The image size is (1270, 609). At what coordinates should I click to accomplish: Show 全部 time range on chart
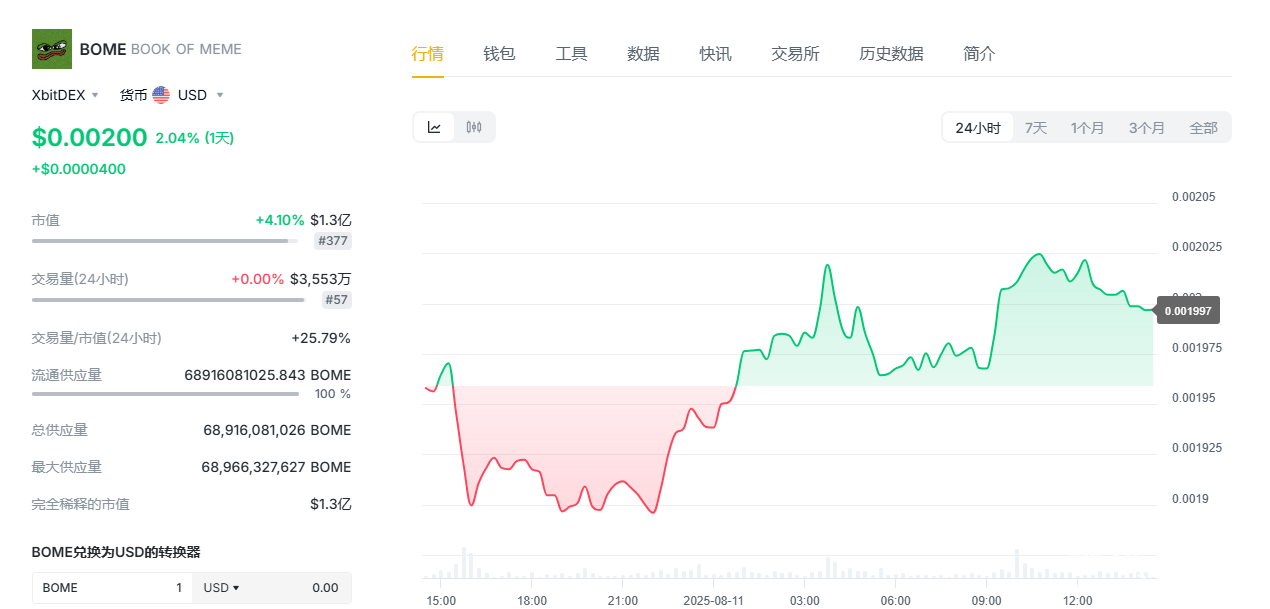pyautogui.click(x=1203, y=128)
